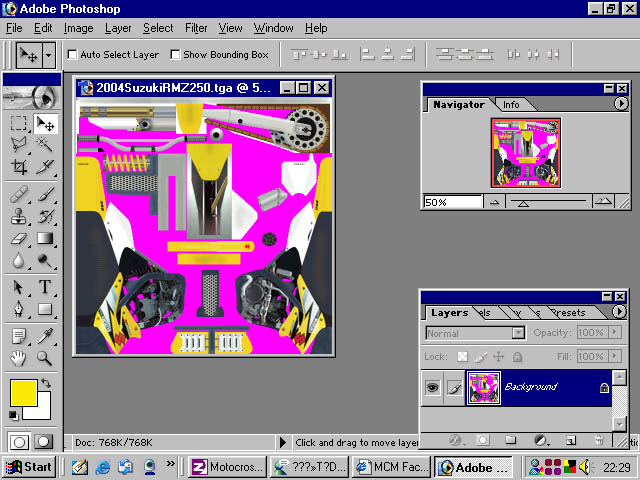Click the Start button
Viewport: 640px width, 480px height.
[x=28, y=466]
